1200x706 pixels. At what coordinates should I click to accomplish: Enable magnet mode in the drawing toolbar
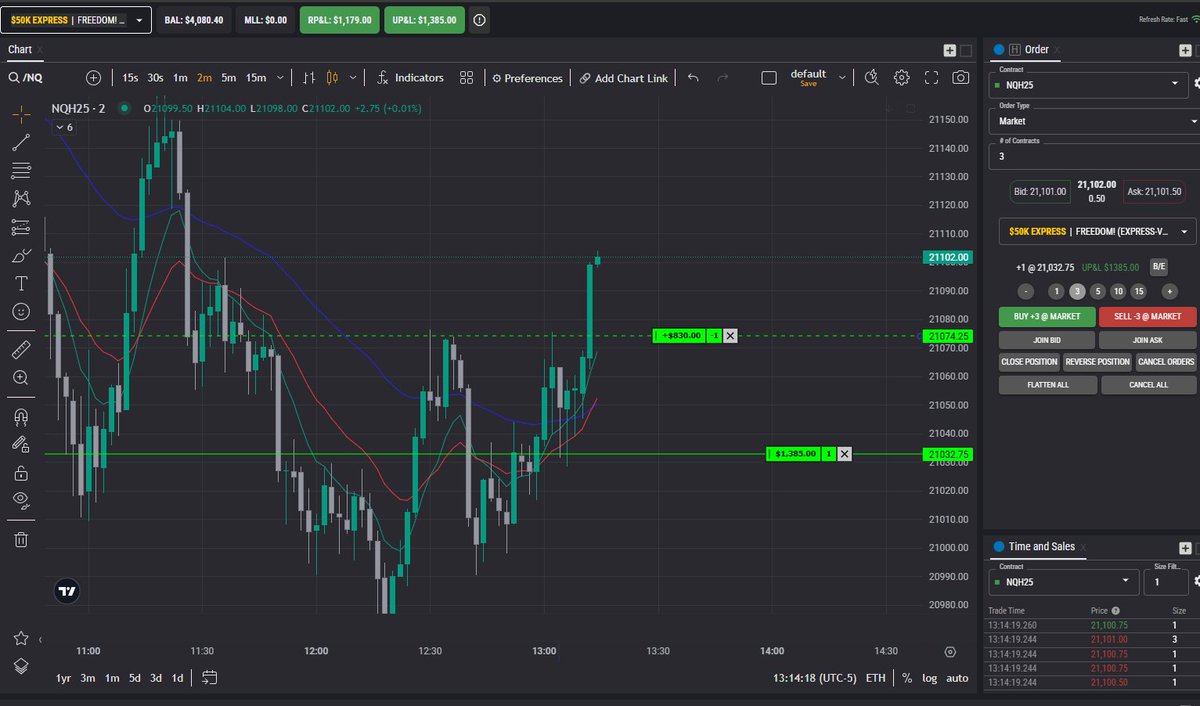[x=20, y=416]
